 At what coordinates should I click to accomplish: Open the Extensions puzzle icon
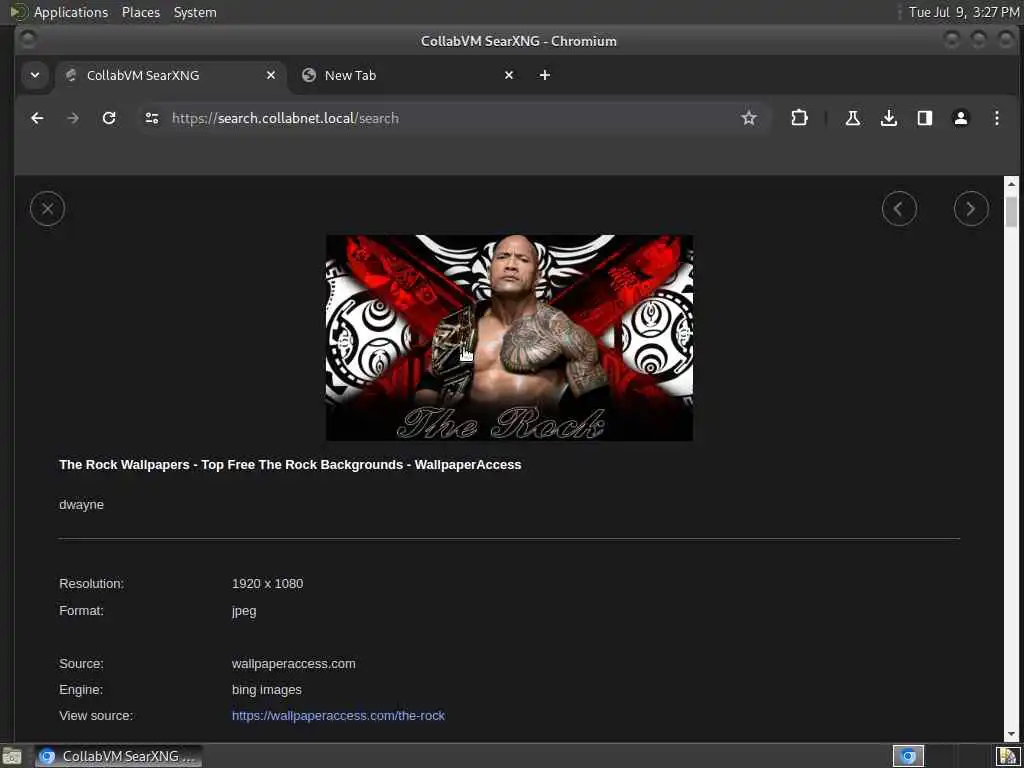(799, 118)
